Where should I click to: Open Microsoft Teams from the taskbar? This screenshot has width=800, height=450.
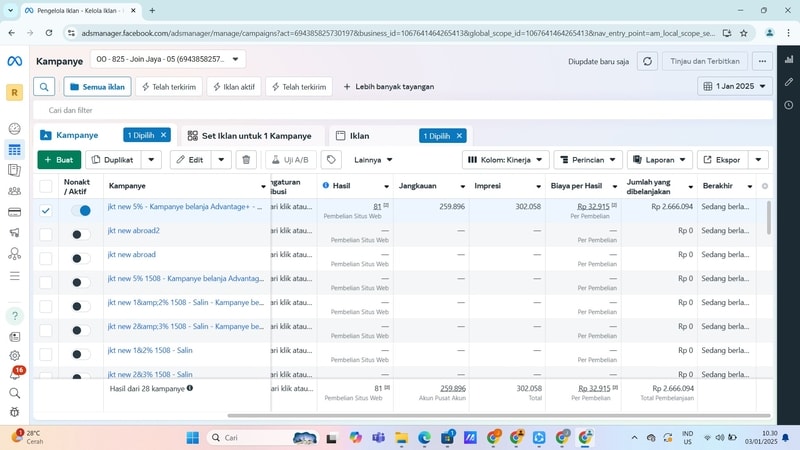[x=379, y=438]
